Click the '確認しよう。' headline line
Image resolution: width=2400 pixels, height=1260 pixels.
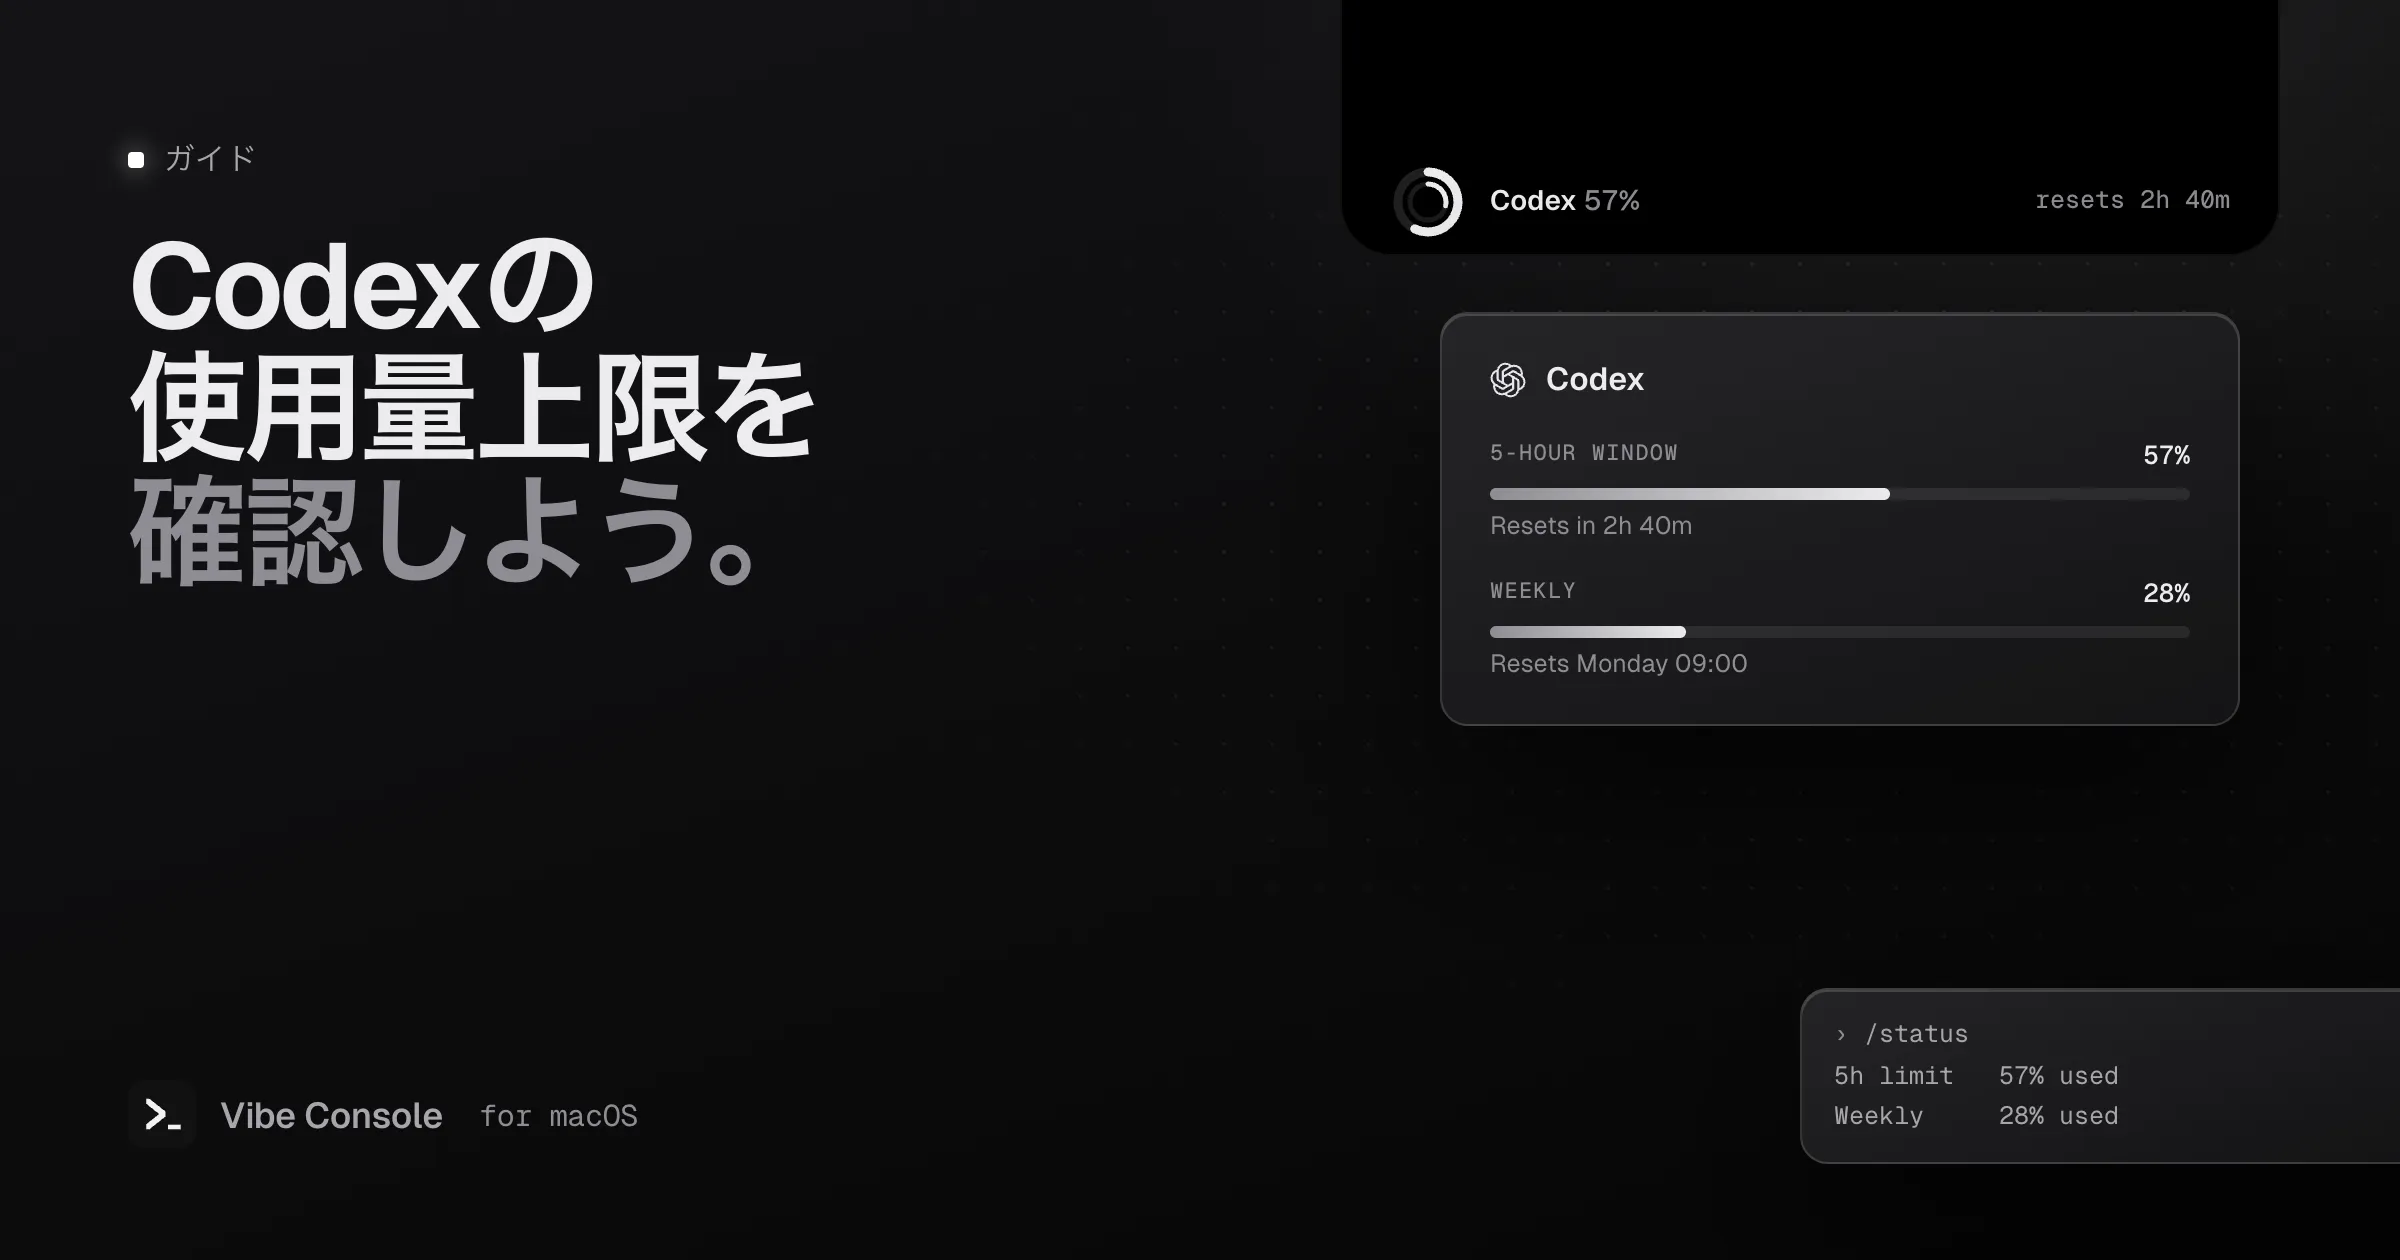click(x=440, y=530)
